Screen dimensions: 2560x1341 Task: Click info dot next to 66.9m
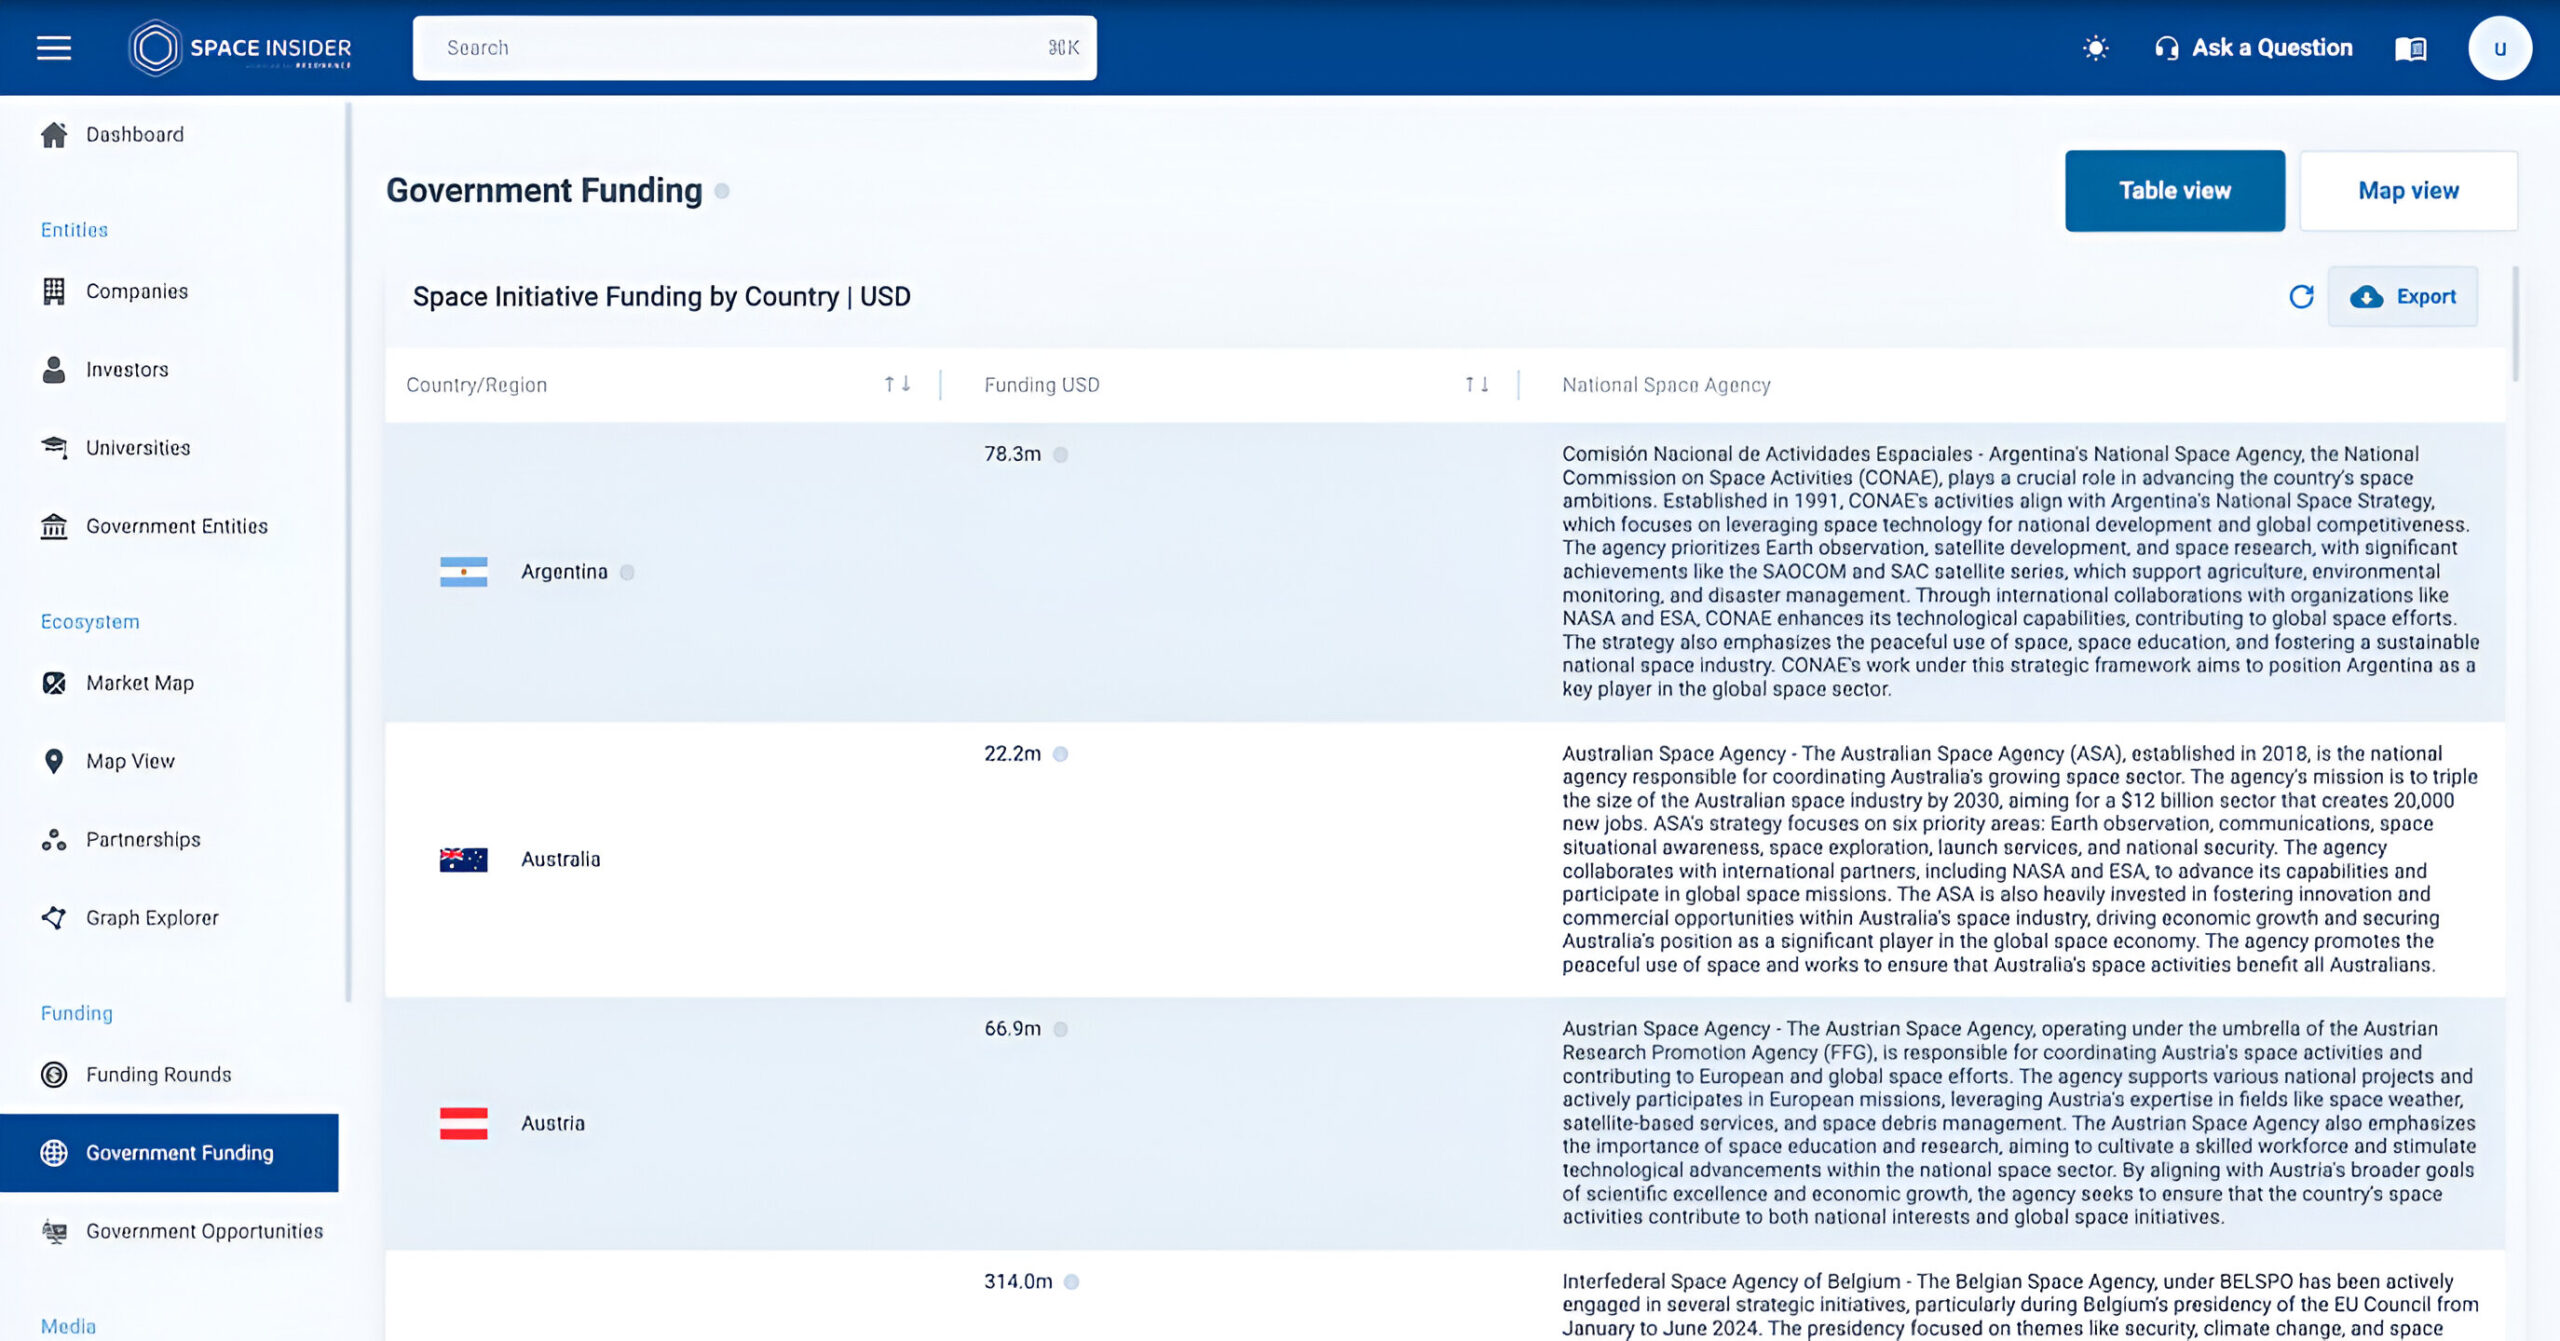click(x=1061, y=1029)
